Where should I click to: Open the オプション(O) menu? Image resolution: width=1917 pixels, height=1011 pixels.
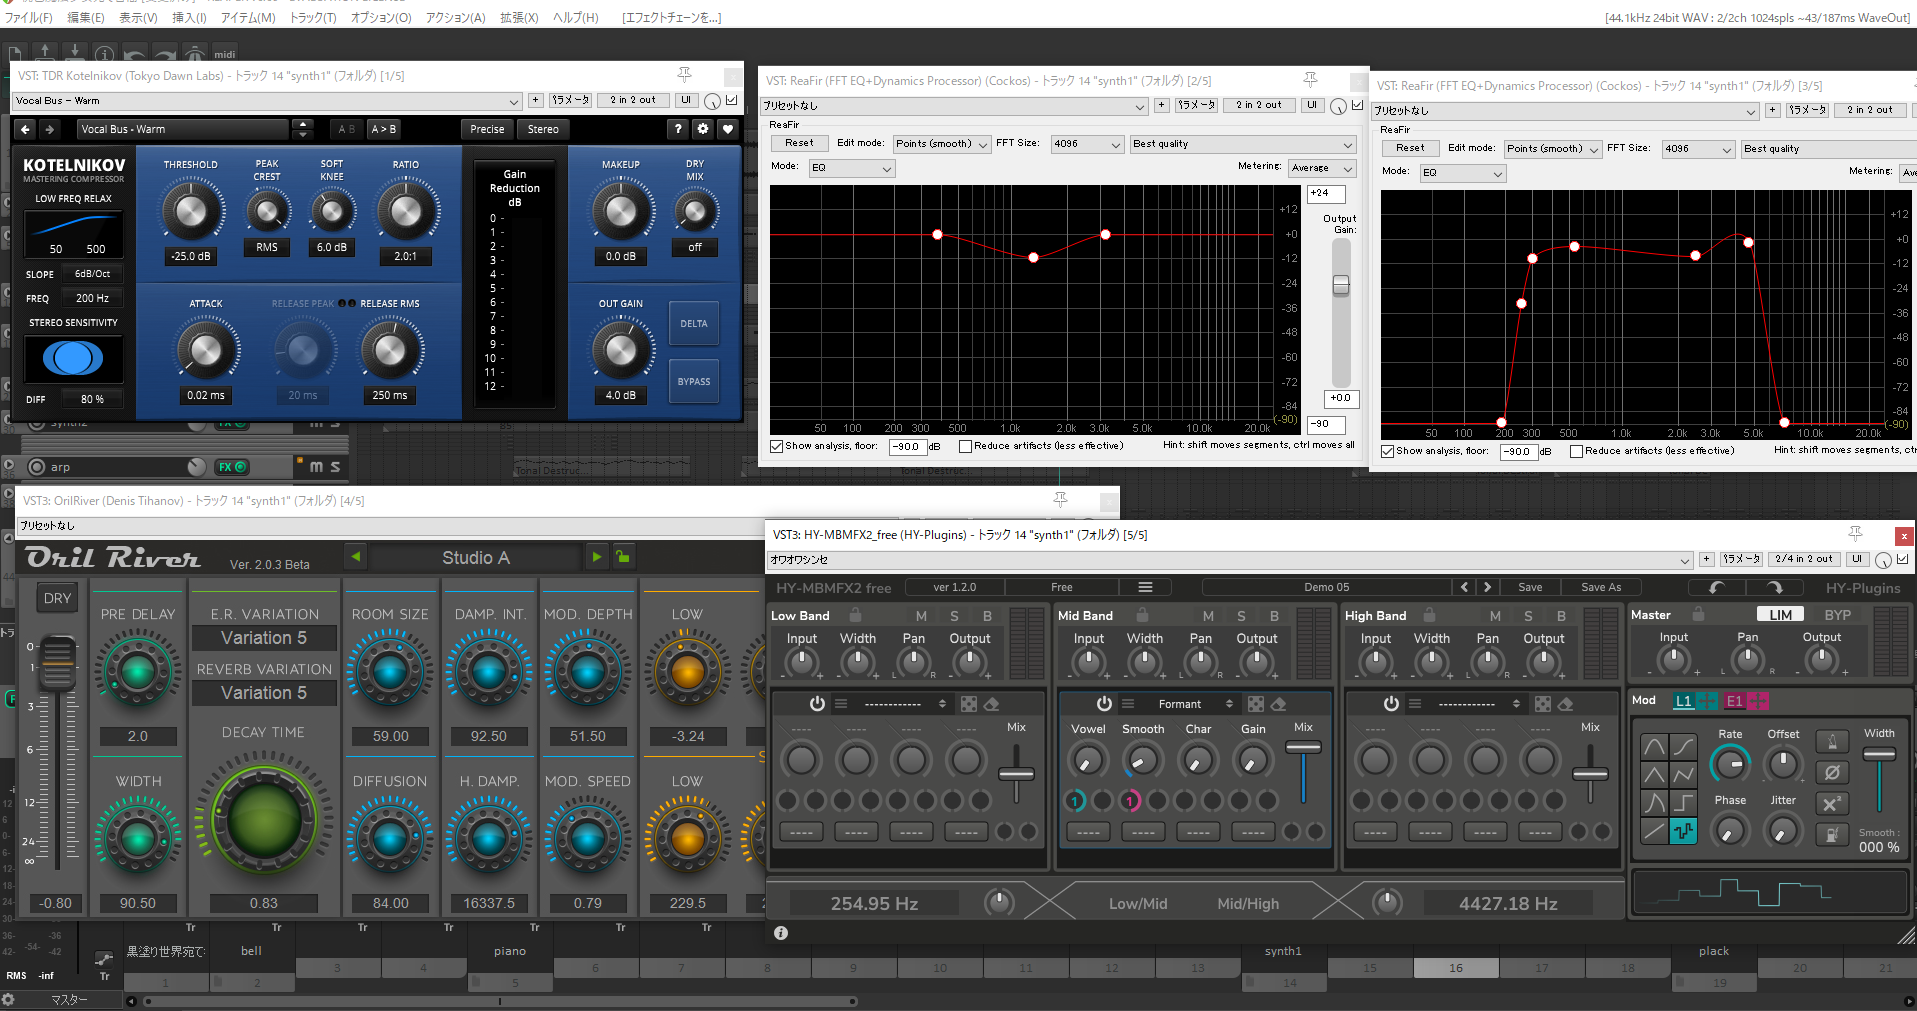point(381,18)
